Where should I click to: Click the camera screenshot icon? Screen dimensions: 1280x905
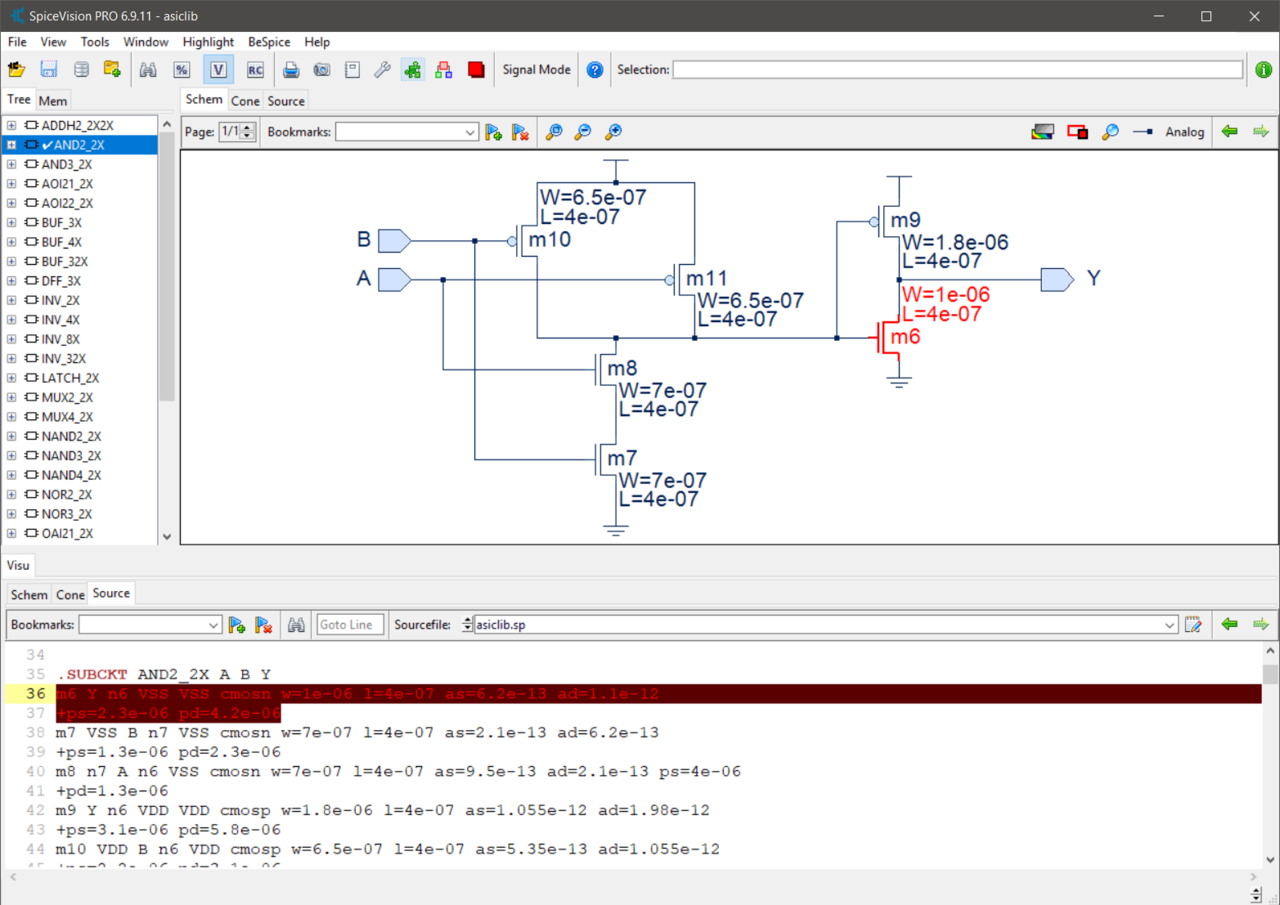tap(322, 70)
